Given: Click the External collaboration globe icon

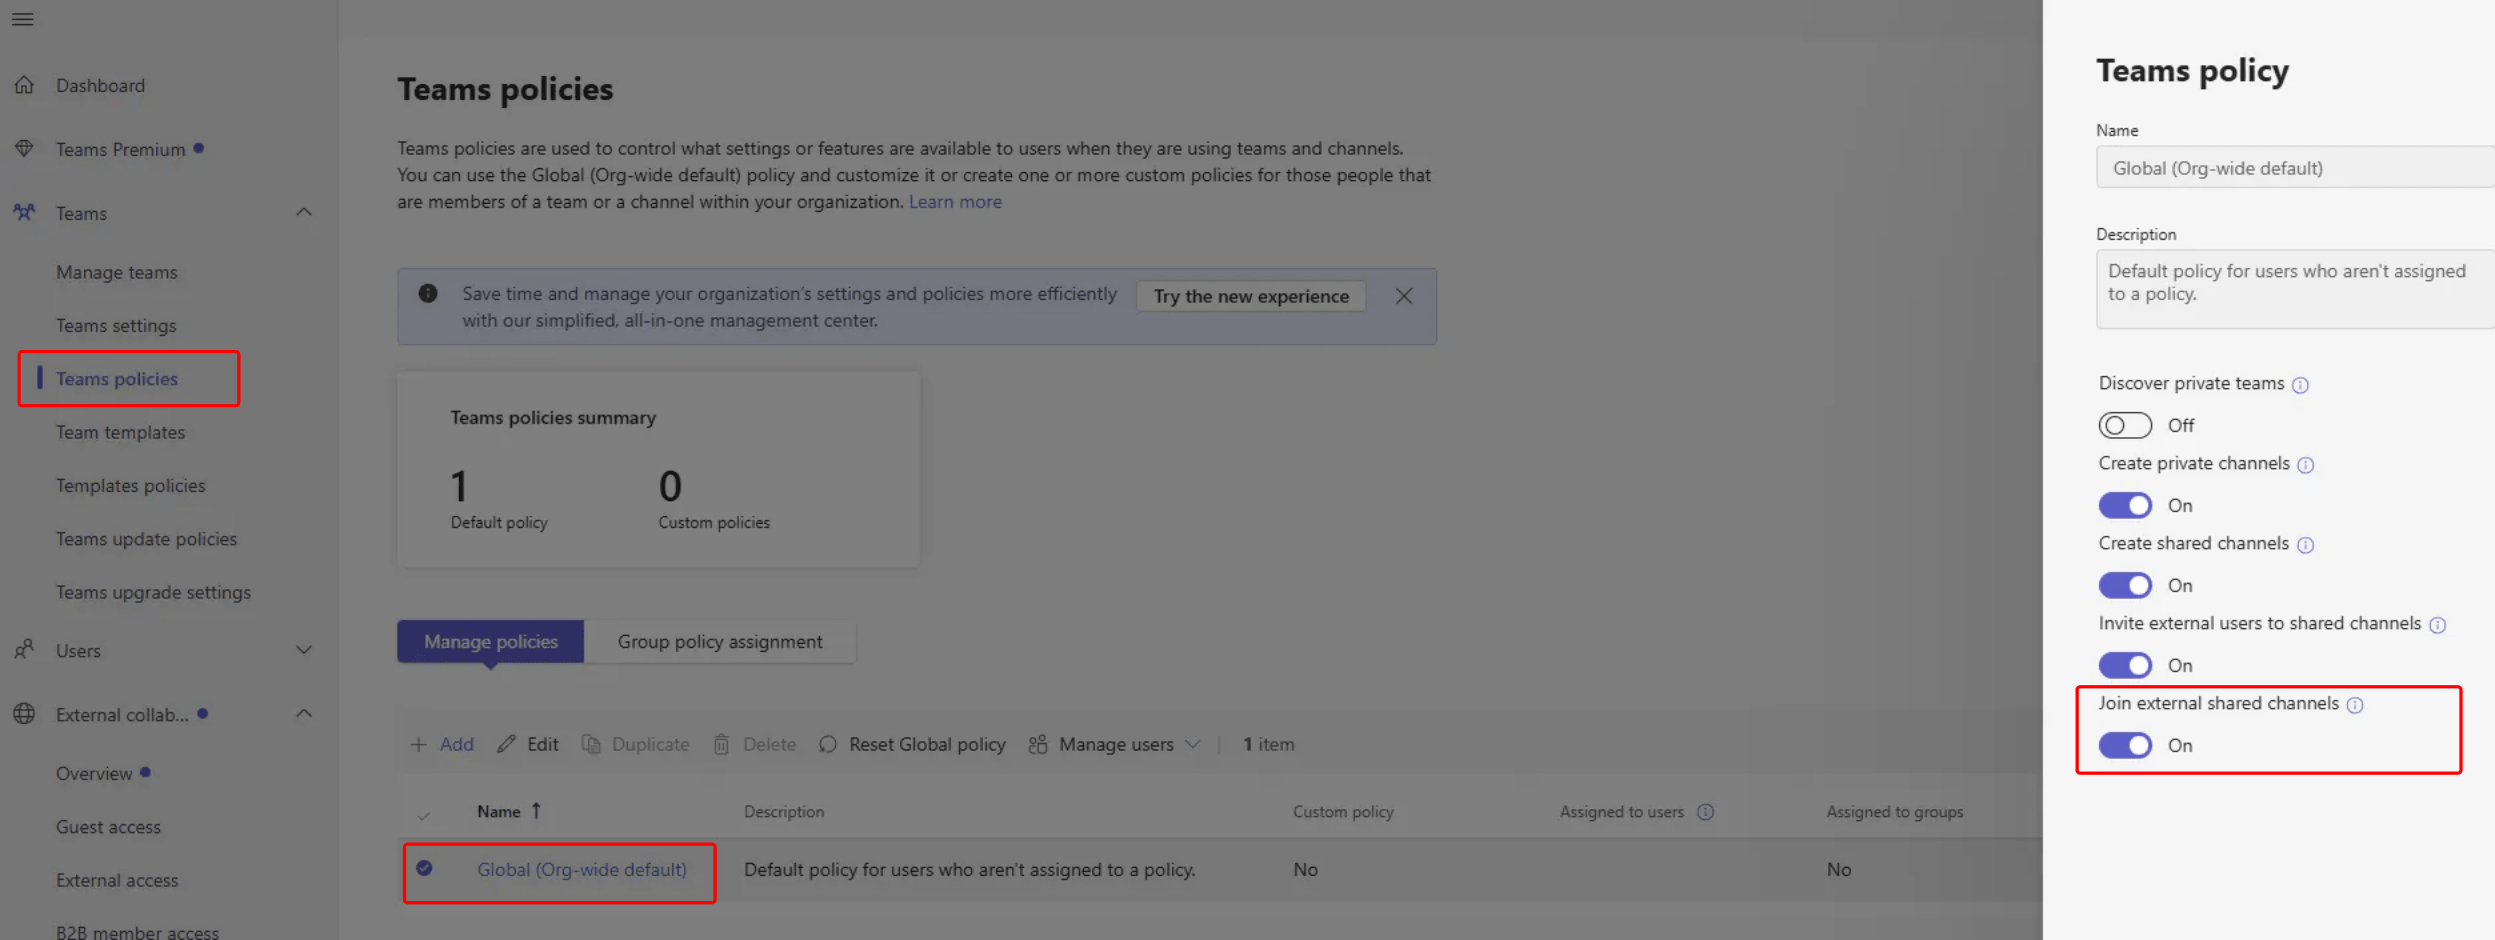Looking at the screenshot, I should click(25, 714).
